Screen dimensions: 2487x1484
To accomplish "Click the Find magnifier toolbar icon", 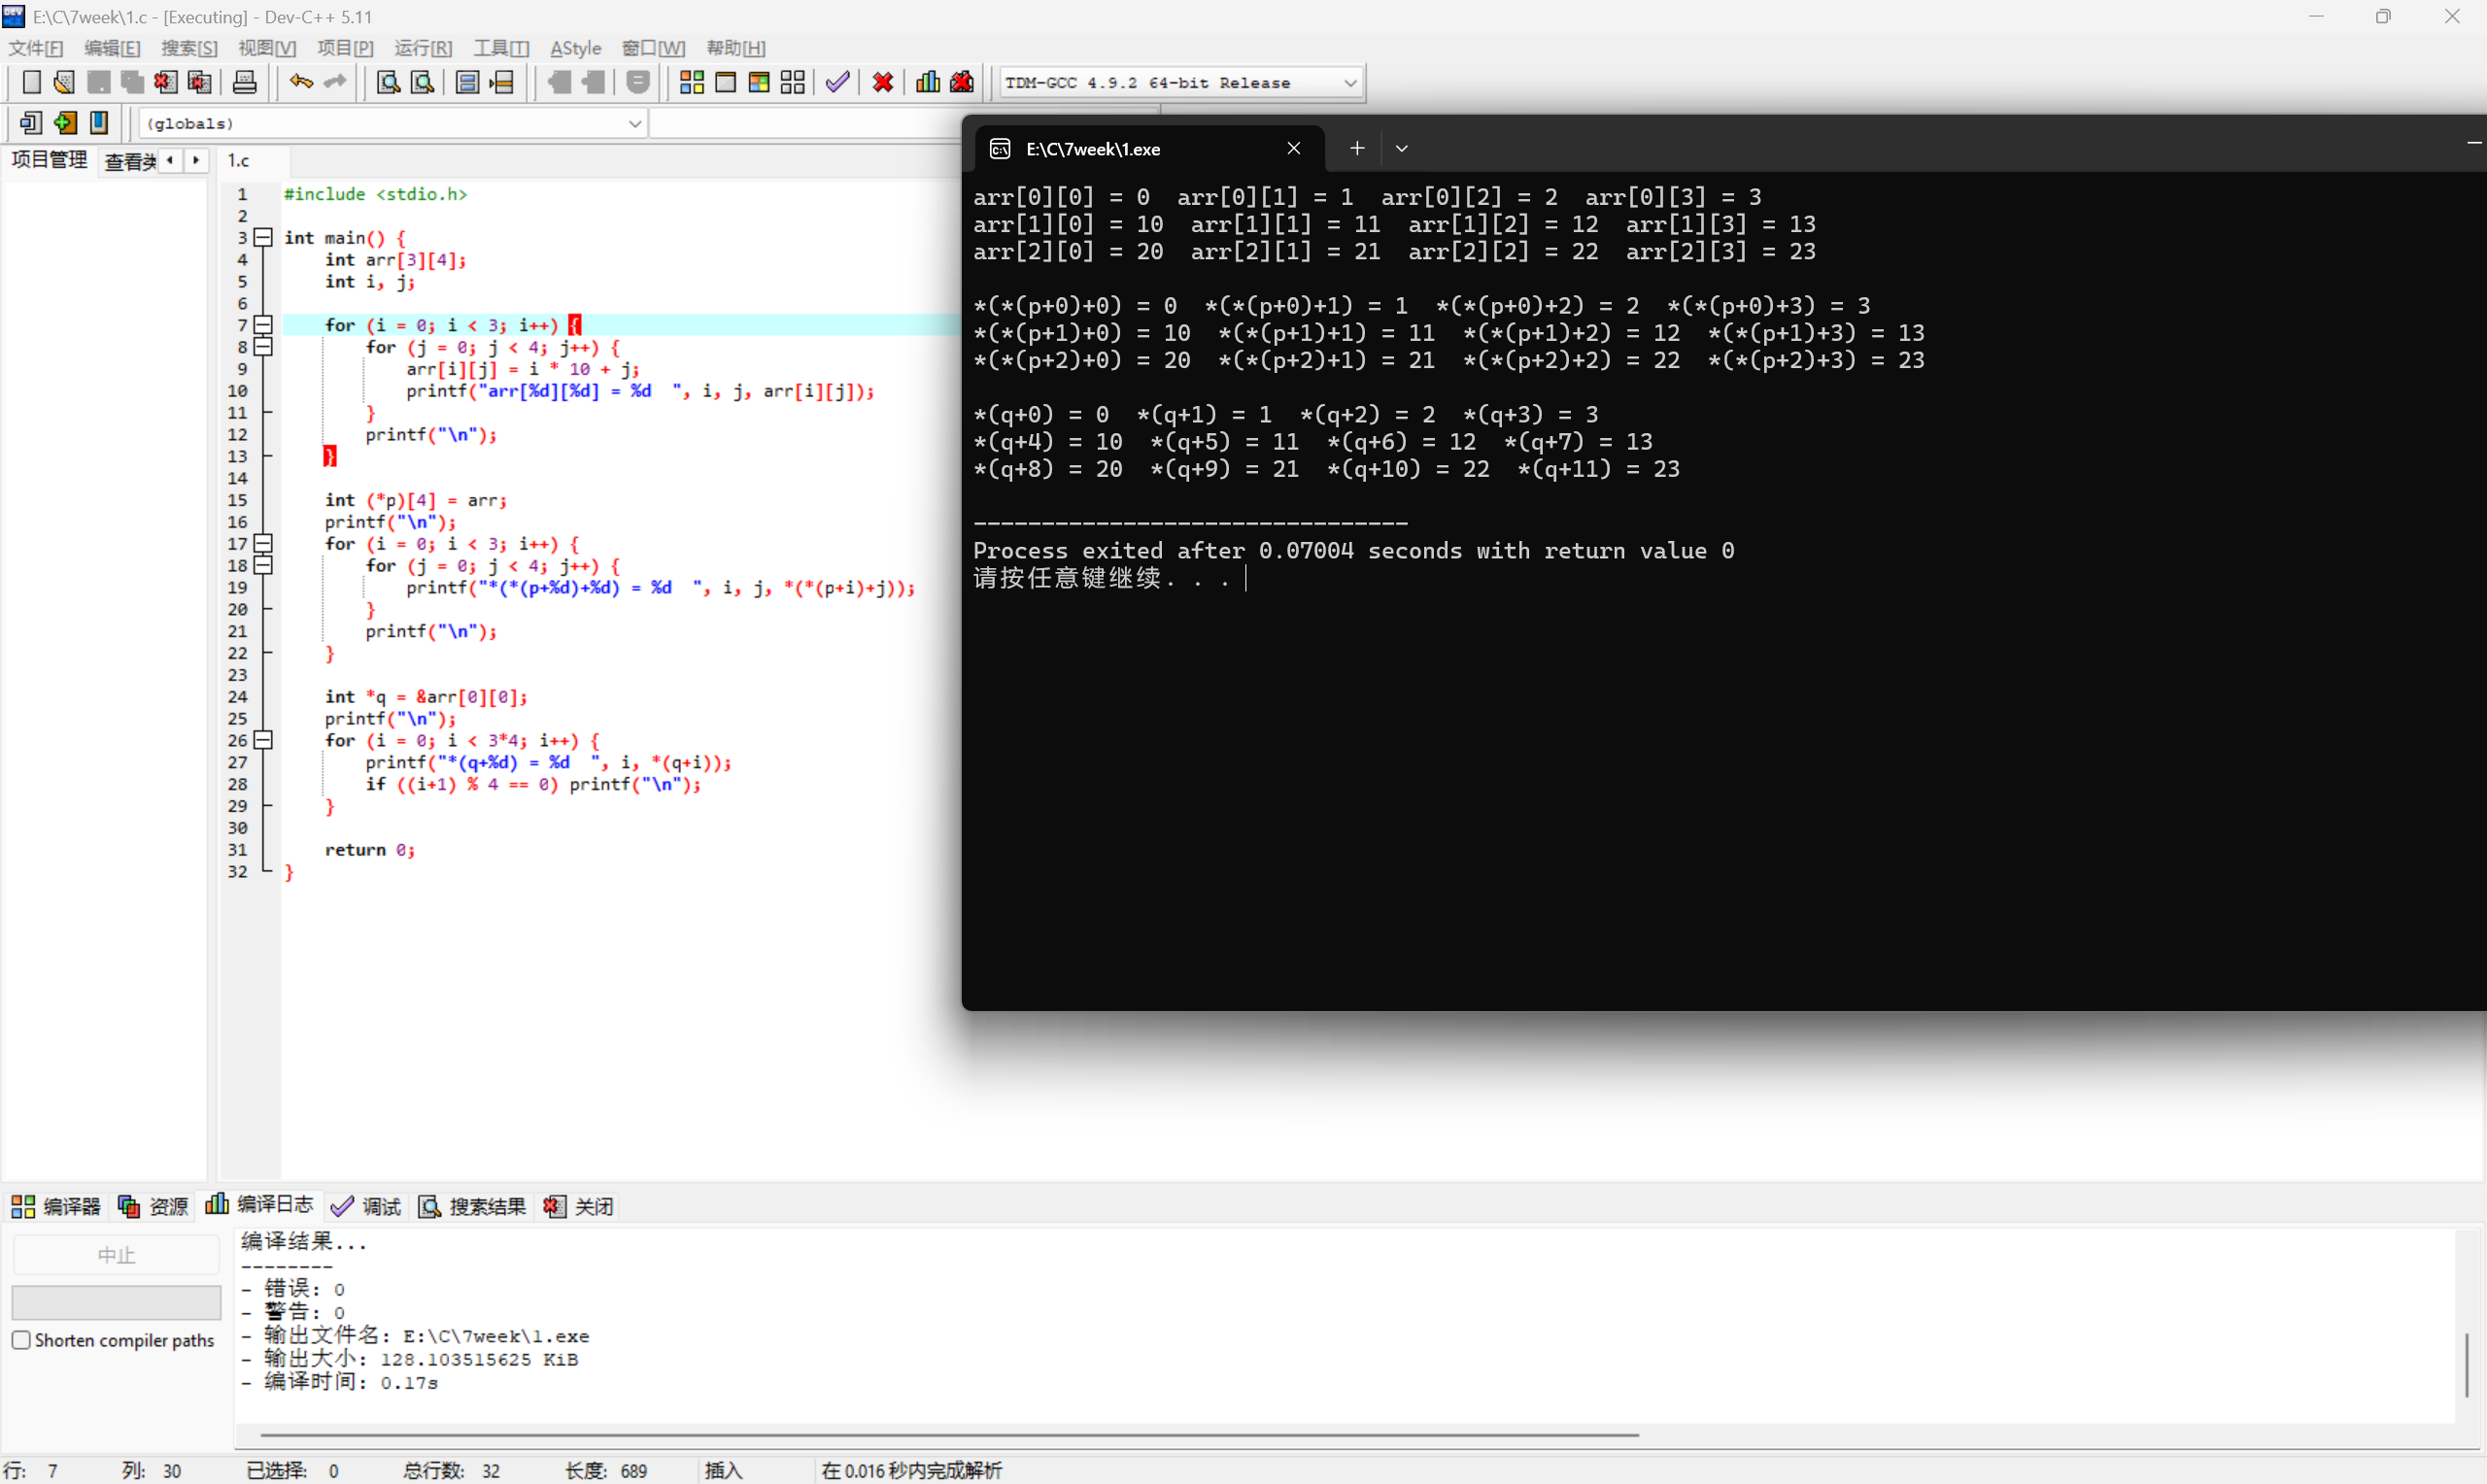I will [388, 82].
